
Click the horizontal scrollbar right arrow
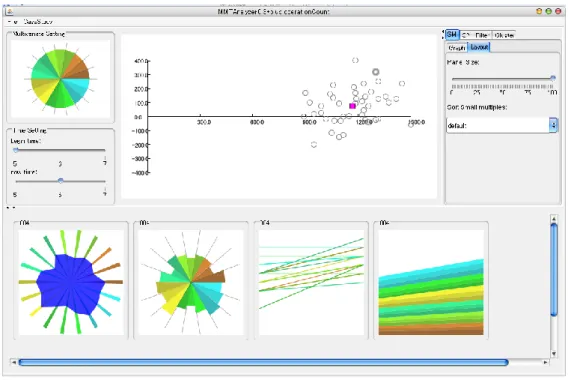tap(545, 362)
